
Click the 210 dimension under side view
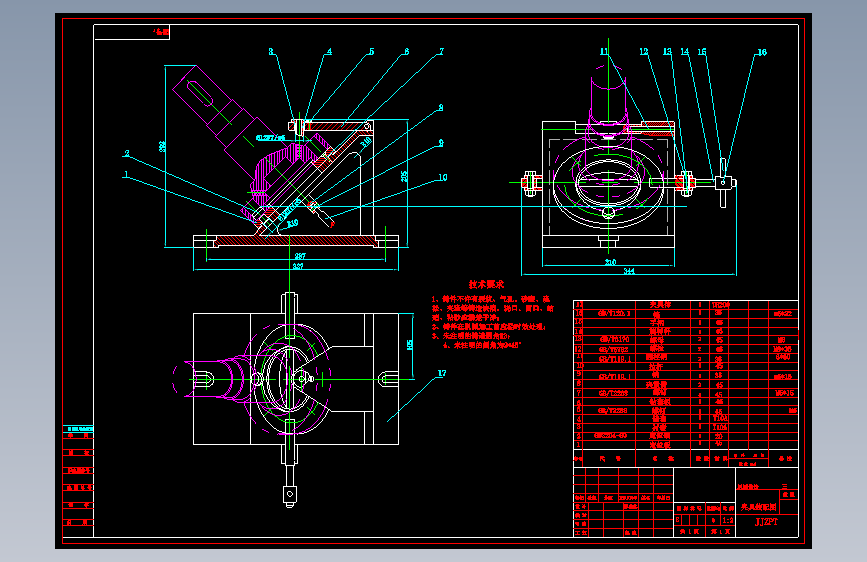tap(610, 262)
